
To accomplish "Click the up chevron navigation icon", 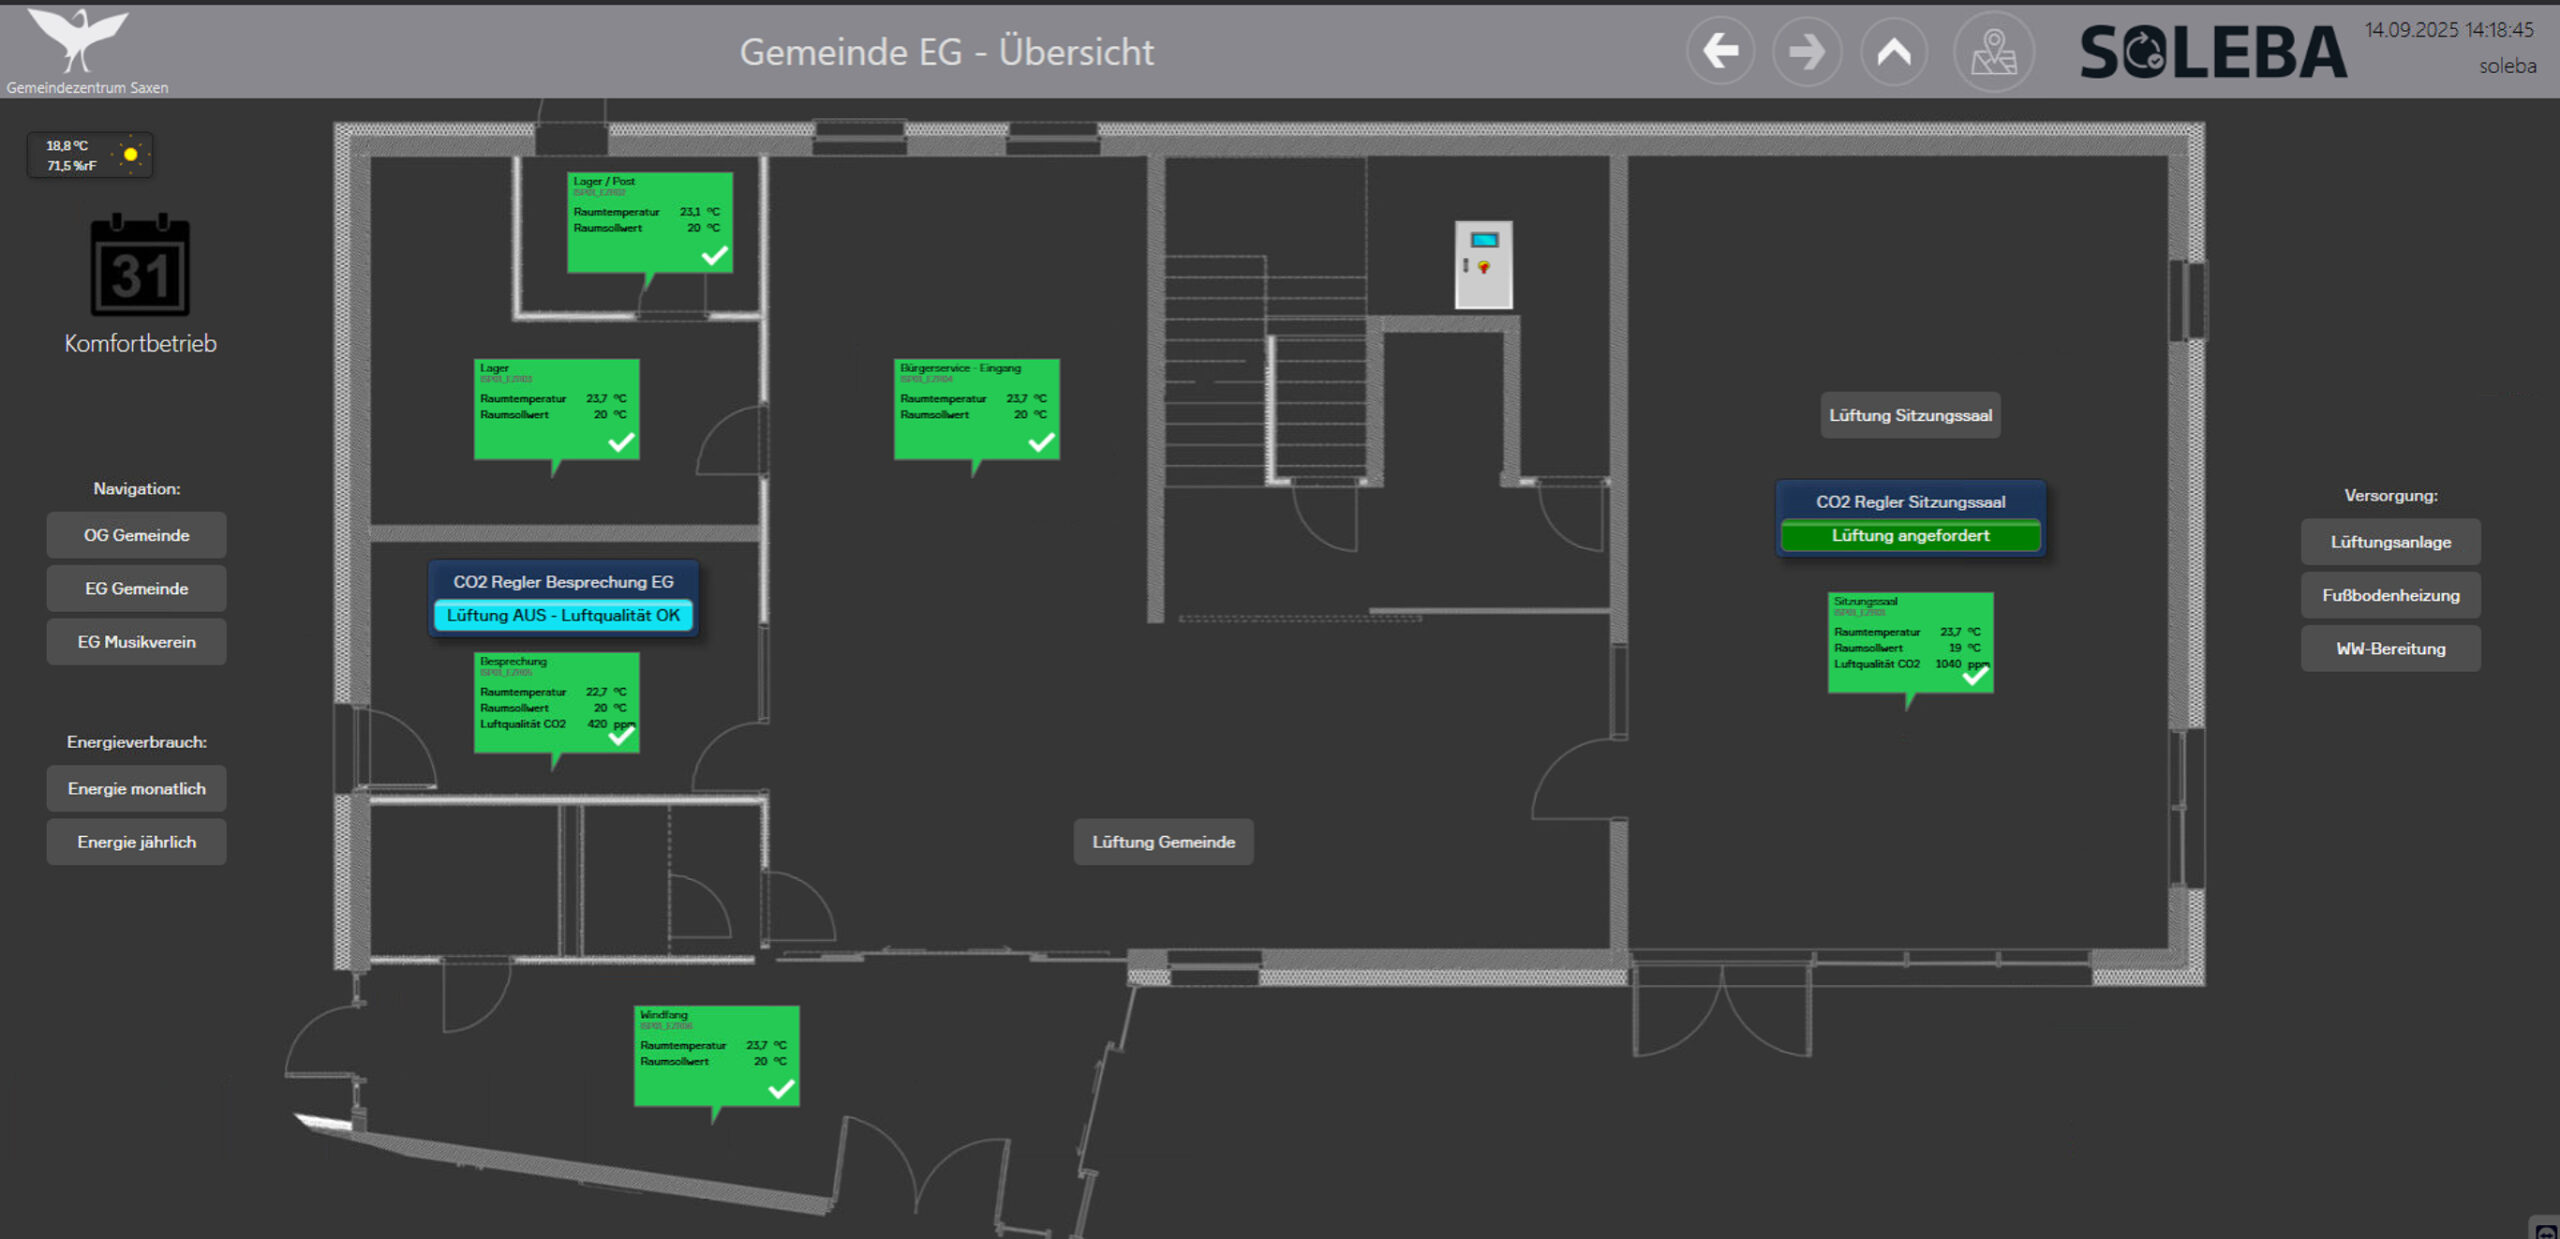I will click(x=1893, y=51).
